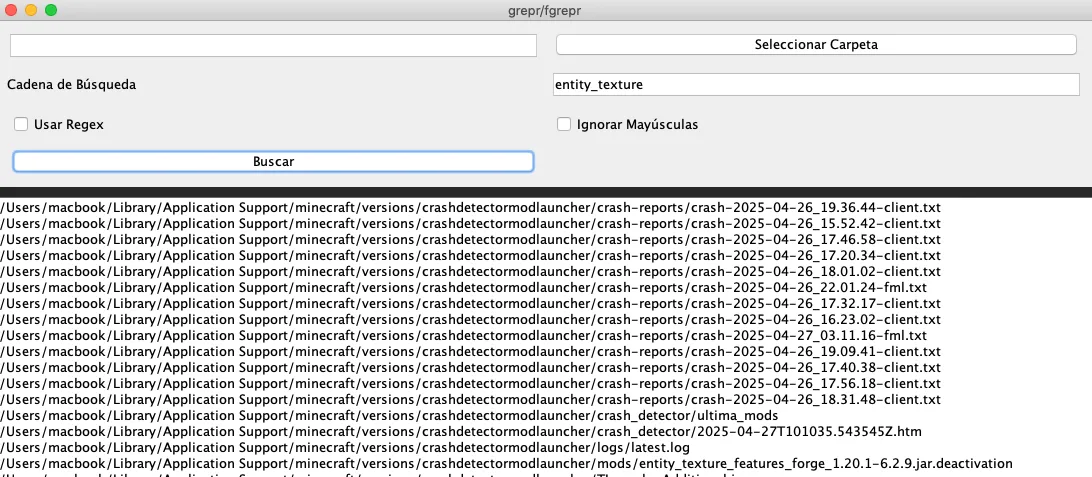Enable the Usar Regex checkbox
The height and width of the screenshot is (477, 1092).
[x=21, y=125]
